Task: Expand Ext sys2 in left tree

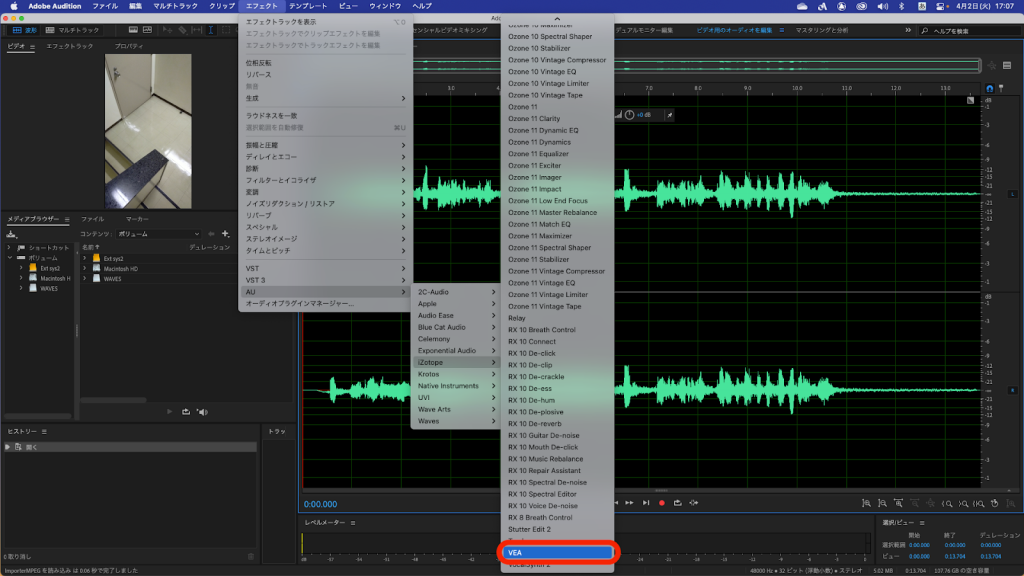Action: [x=21, y=268]
